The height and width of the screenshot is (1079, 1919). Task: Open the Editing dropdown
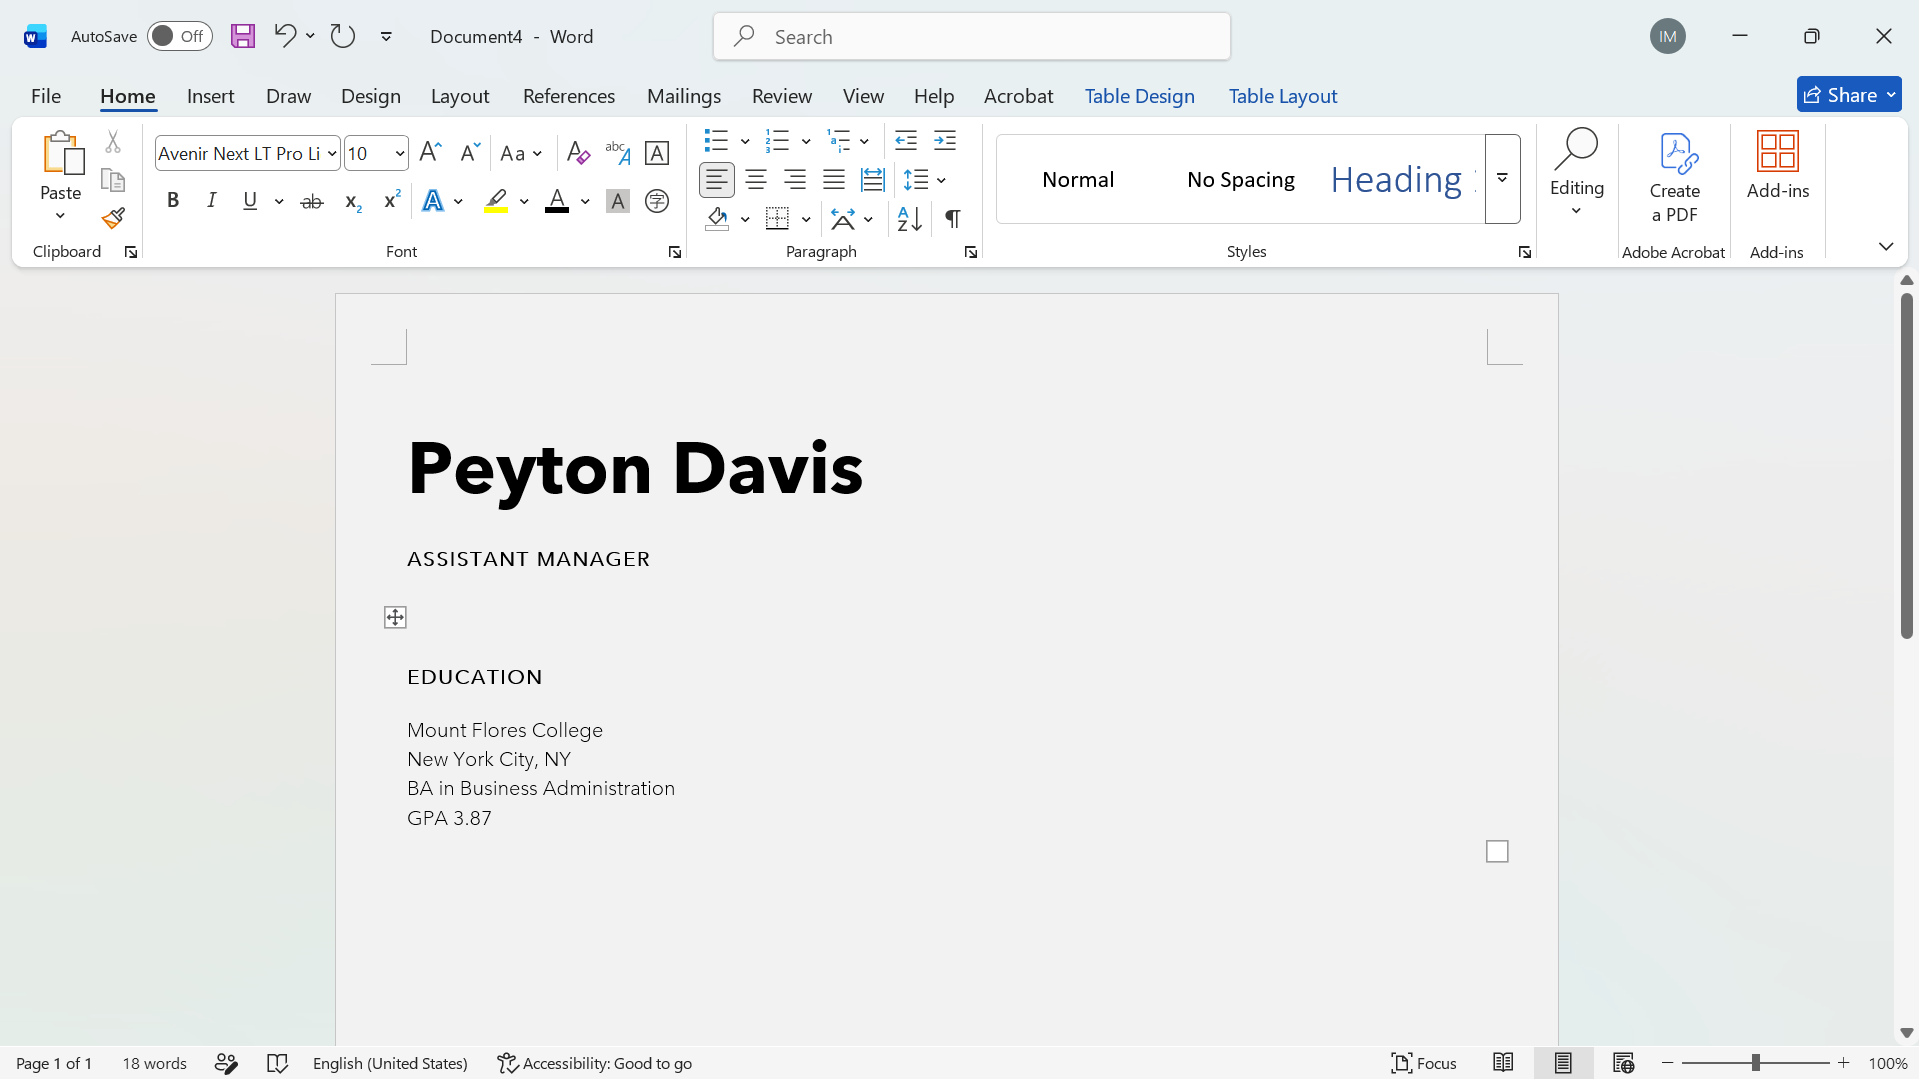pyautogui.click(x=1577, y=174)
